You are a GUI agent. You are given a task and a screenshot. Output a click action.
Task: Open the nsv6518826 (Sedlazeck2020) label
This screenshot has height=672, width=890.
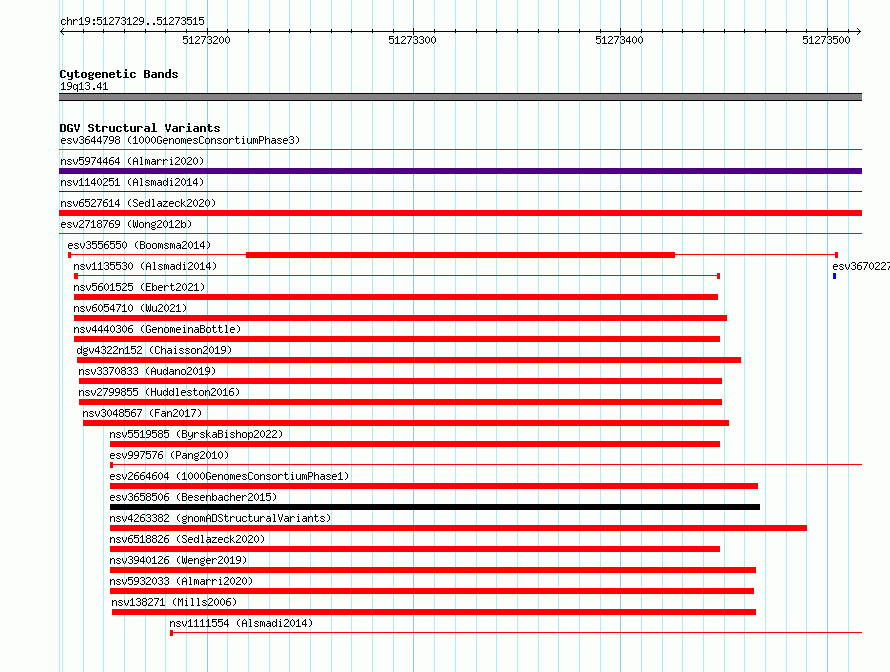187,539
